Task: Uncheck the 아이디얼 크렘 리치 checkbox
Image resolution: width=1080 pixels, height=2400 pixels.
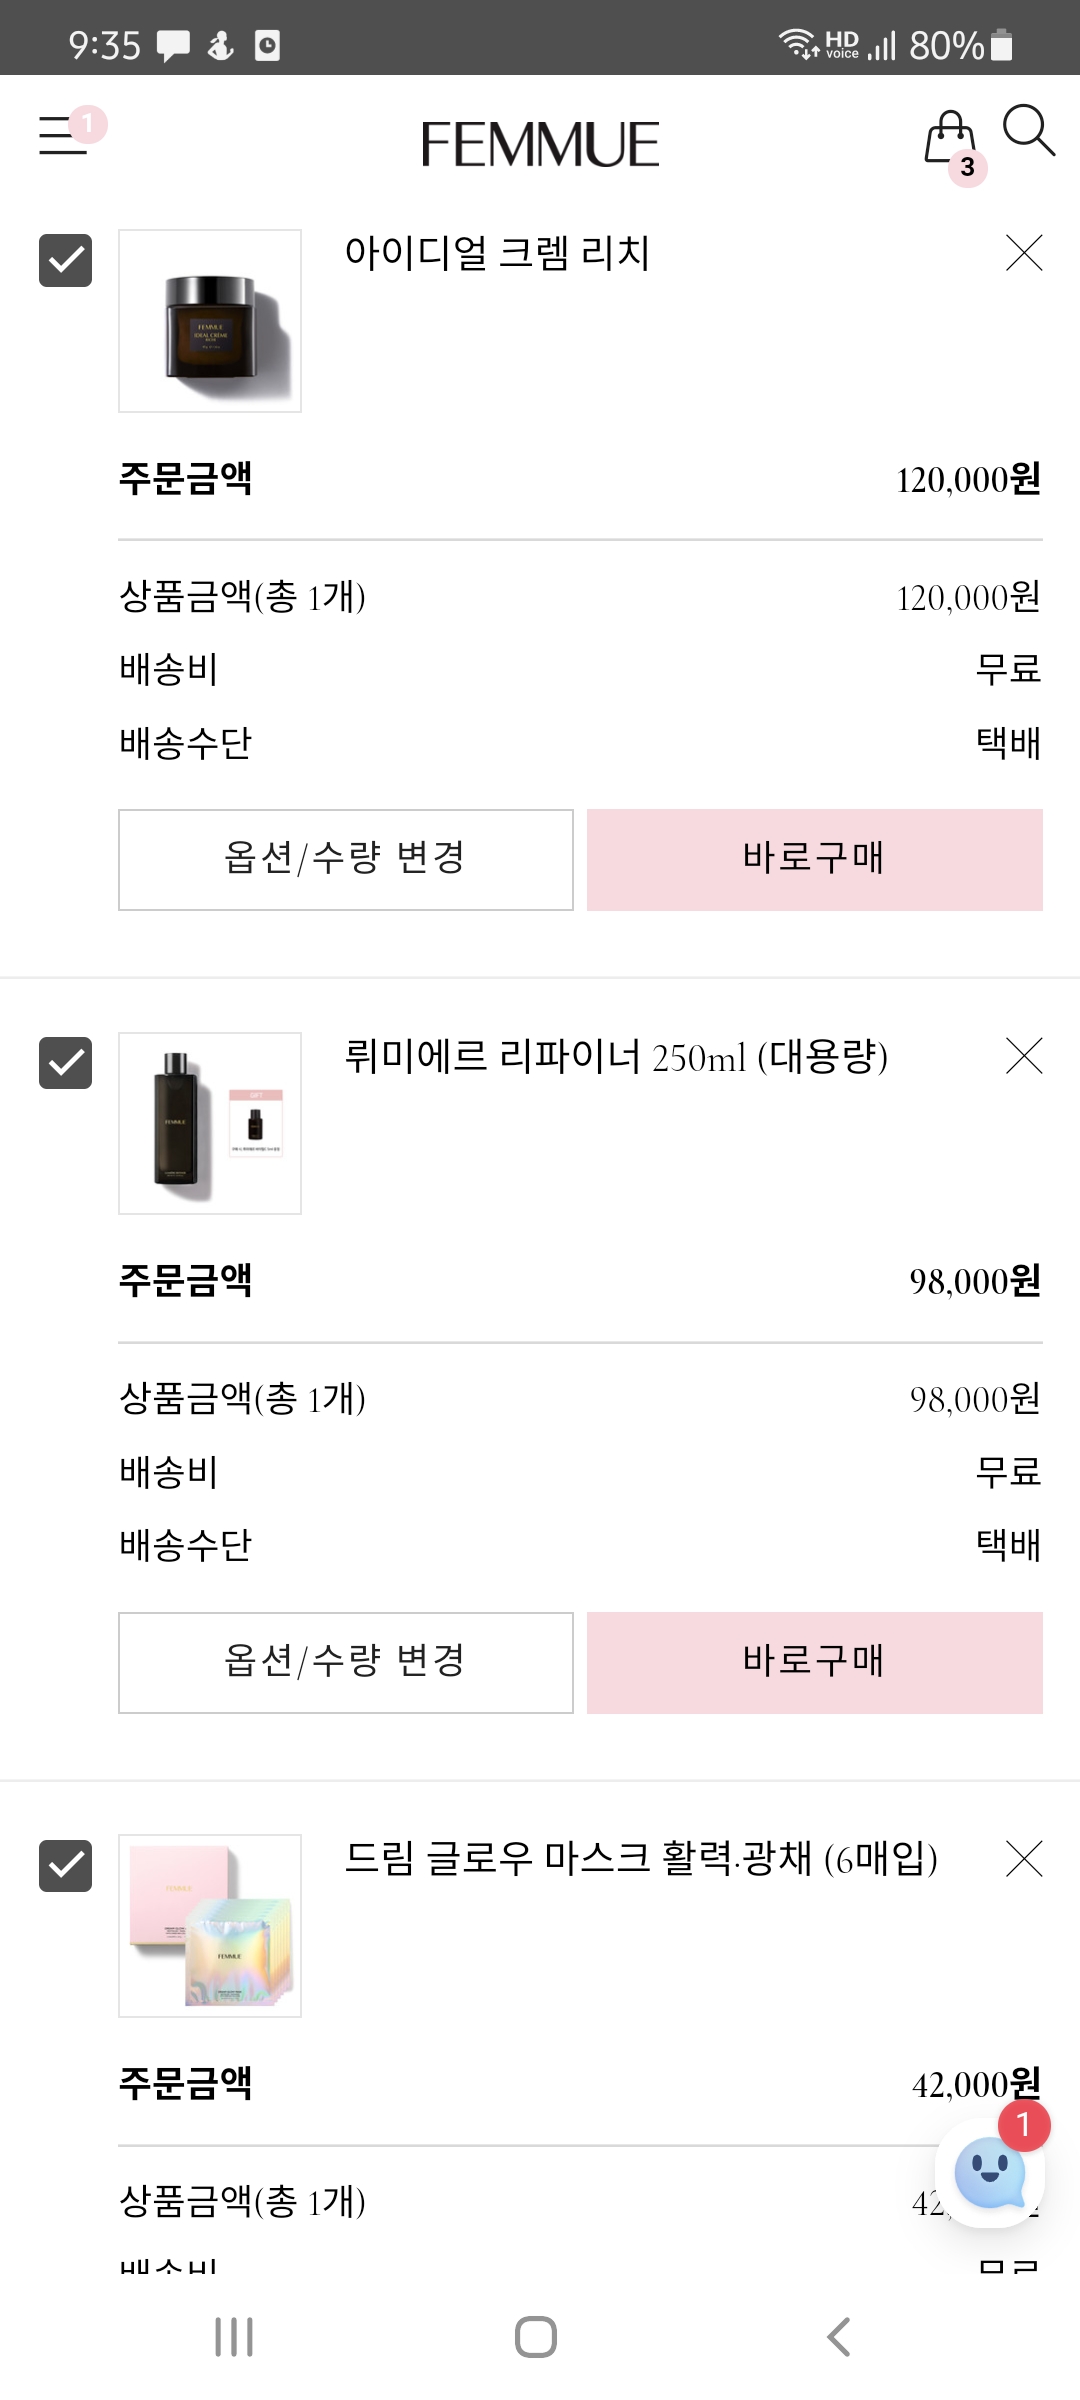Action: point(66,260)
